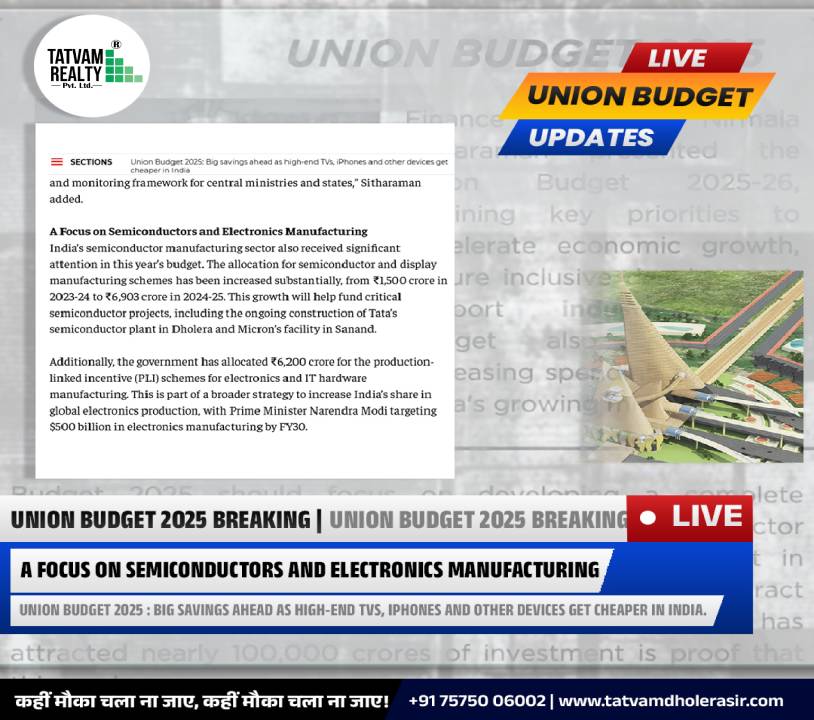Select the yellow UNION BUDGET banner
The image size is (814, 720).
pyautogui.click(x=639, y=96)
